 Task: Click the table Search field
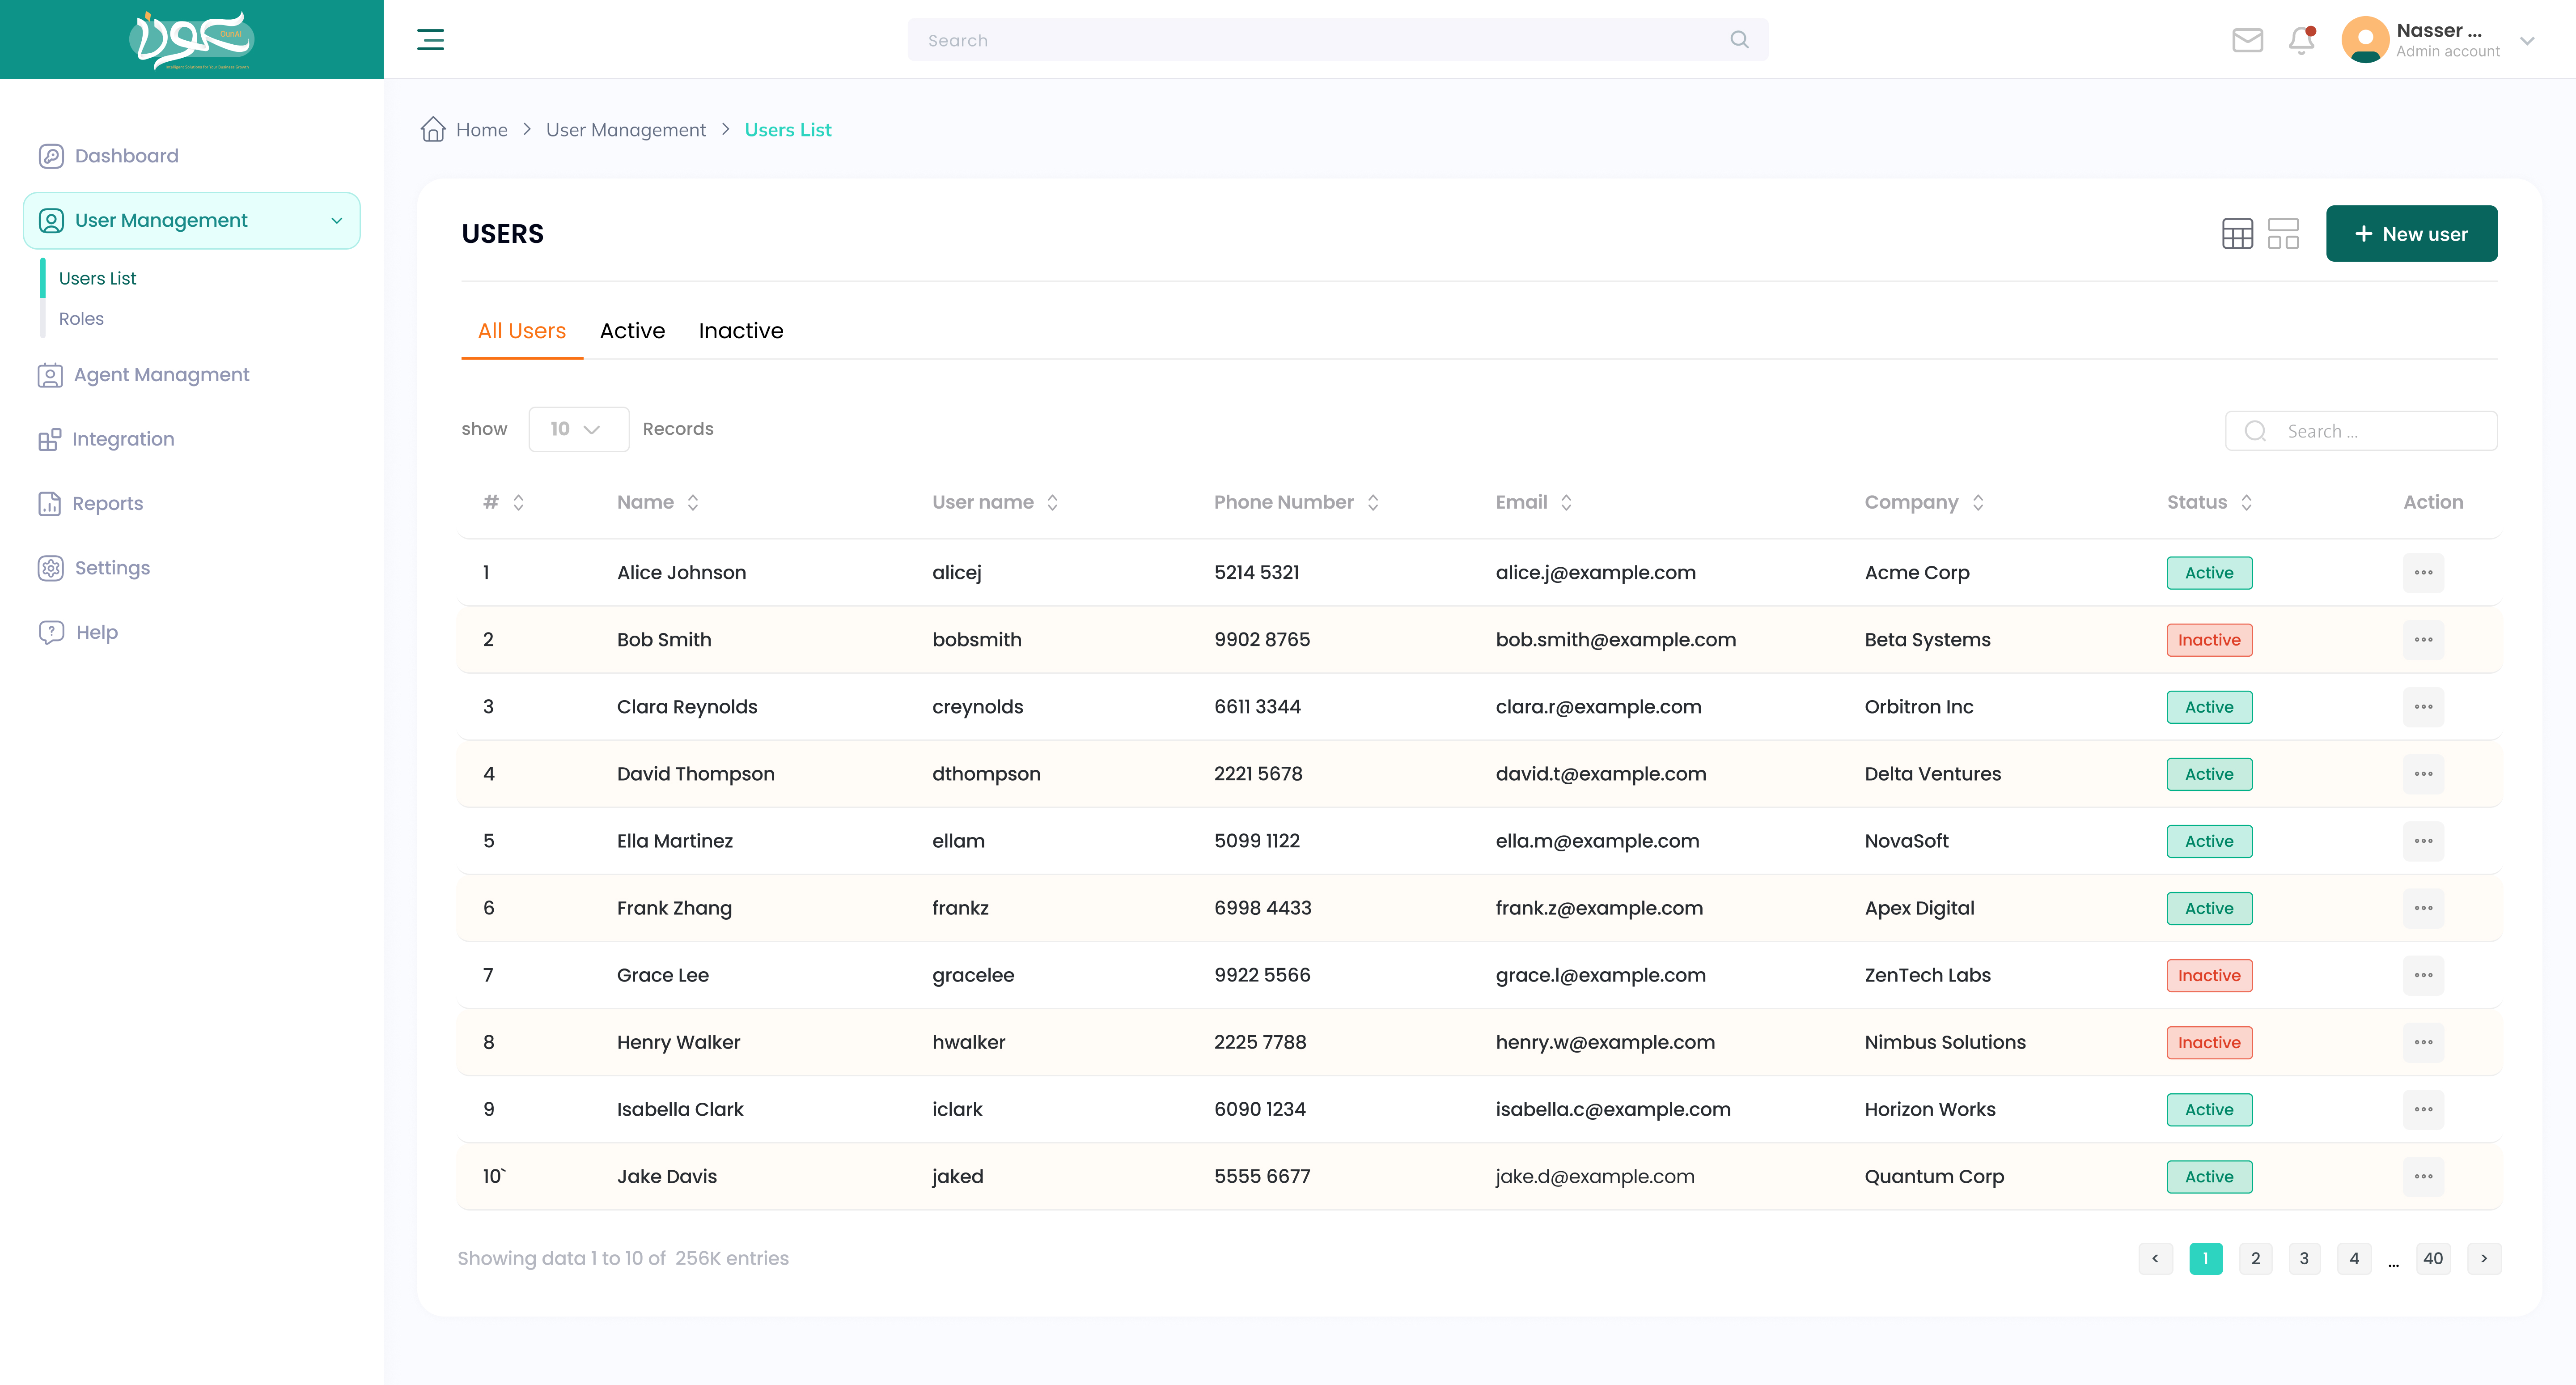click(2361, 431)
